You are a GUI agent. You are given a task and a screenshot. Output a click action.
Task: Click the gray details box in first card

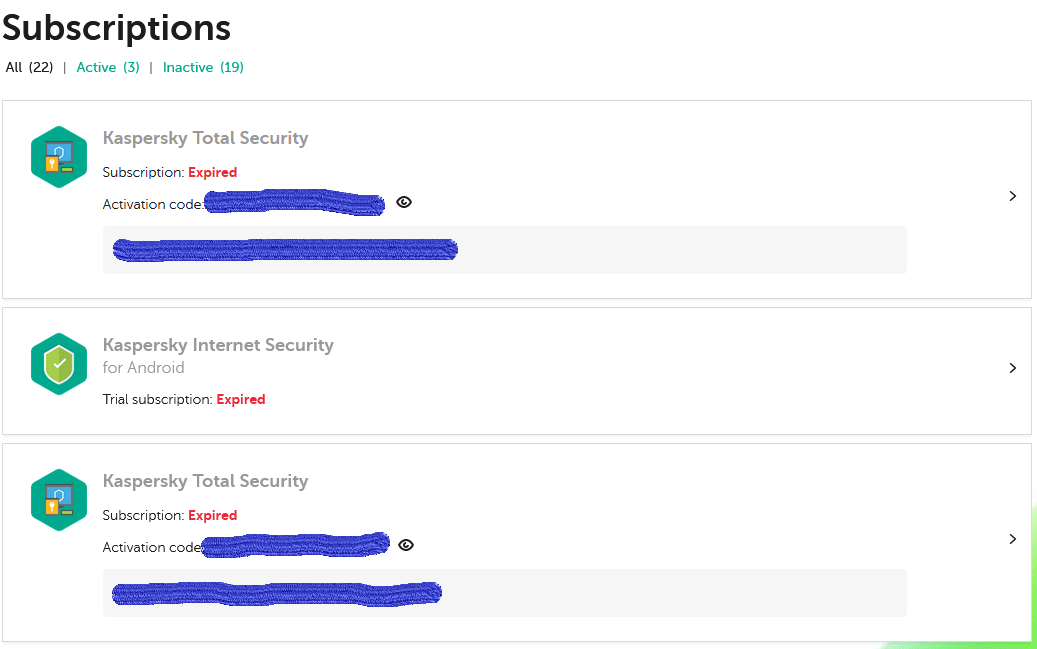pos(680,250)
